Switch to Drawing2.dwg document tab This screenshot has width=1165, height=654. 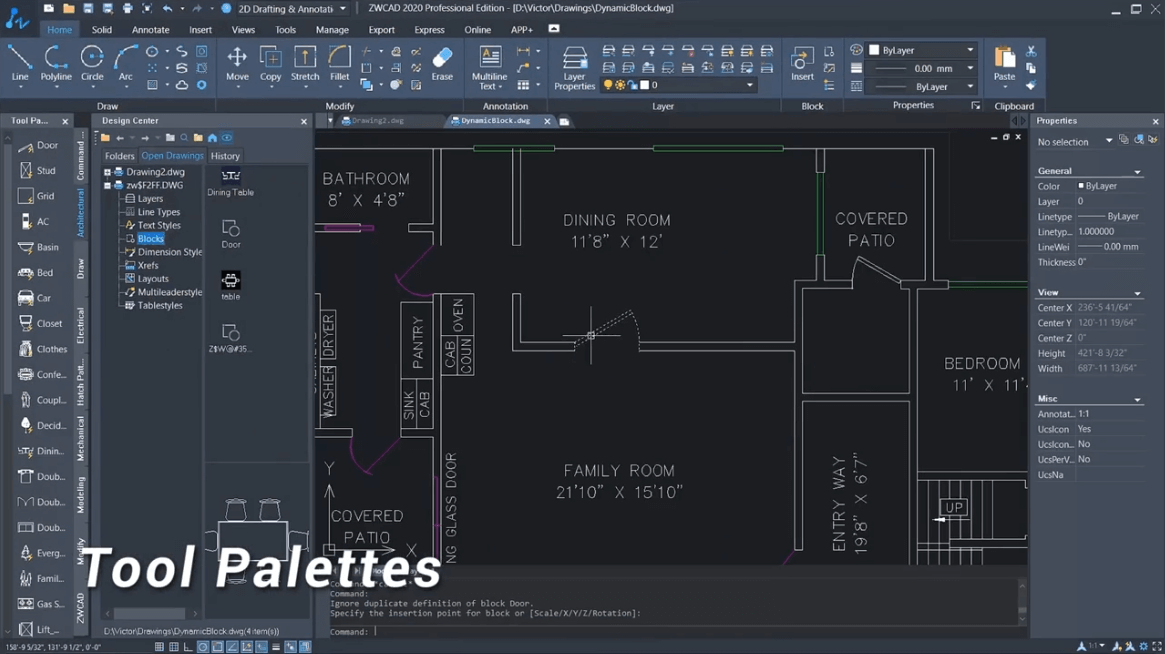pyautogui.click(x=377, y=120)
